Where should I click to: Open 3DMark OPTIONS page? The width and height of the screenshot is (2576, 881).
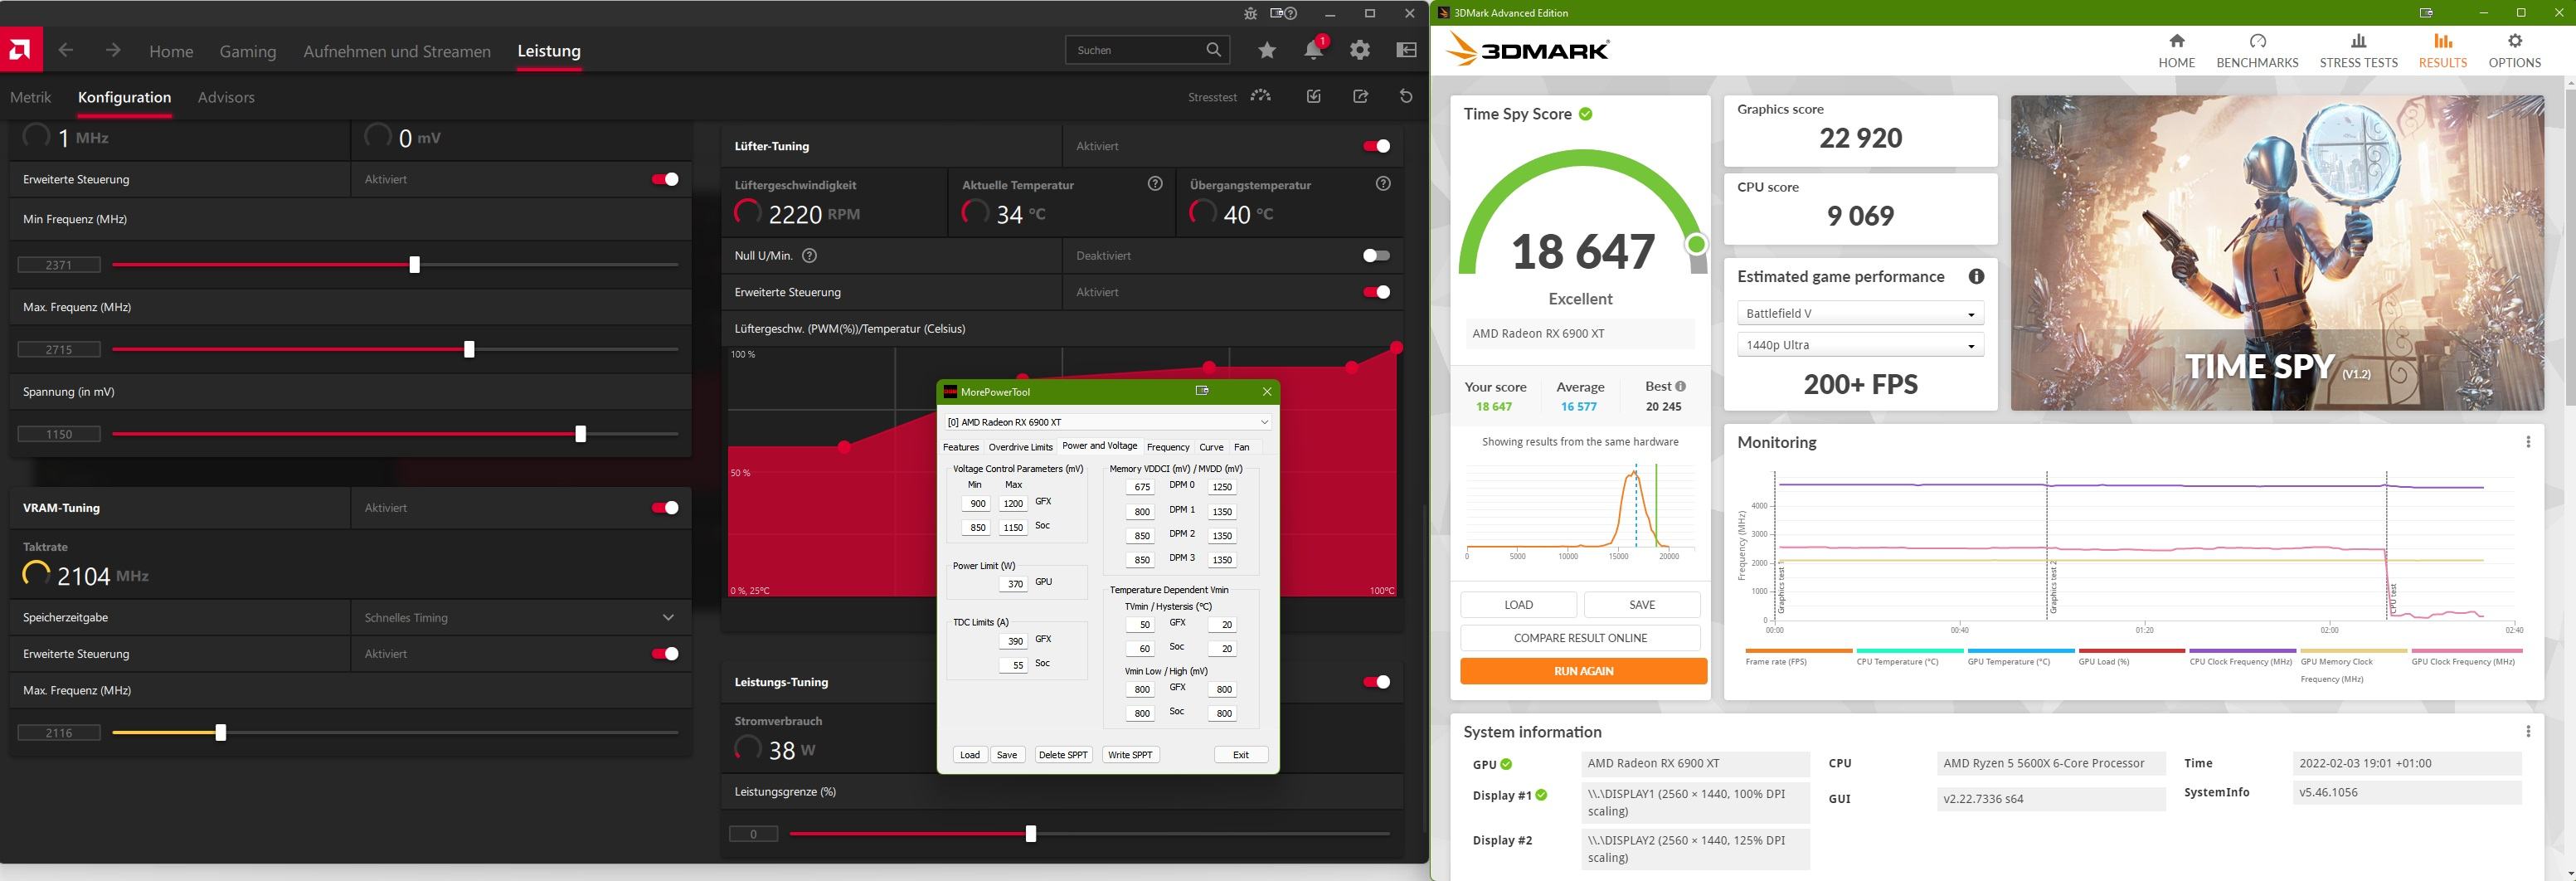(2514, 51)
